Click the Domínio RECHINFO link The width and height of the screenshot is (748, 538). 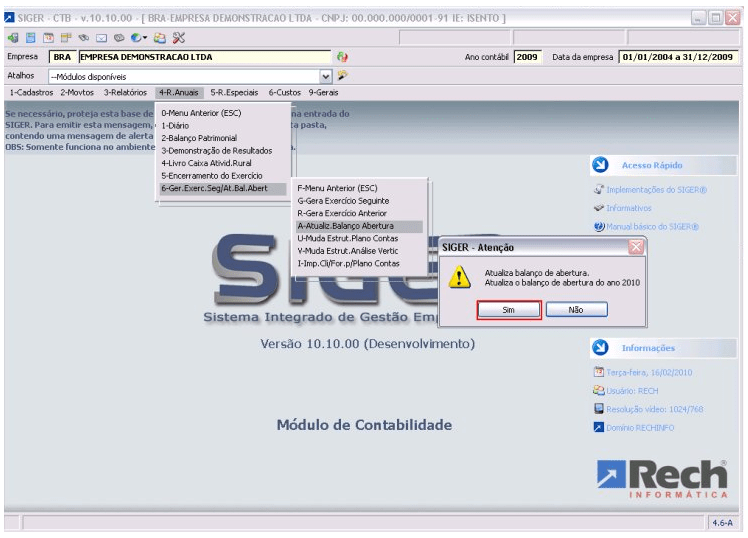pyautogui.click(x=640, y=428)
